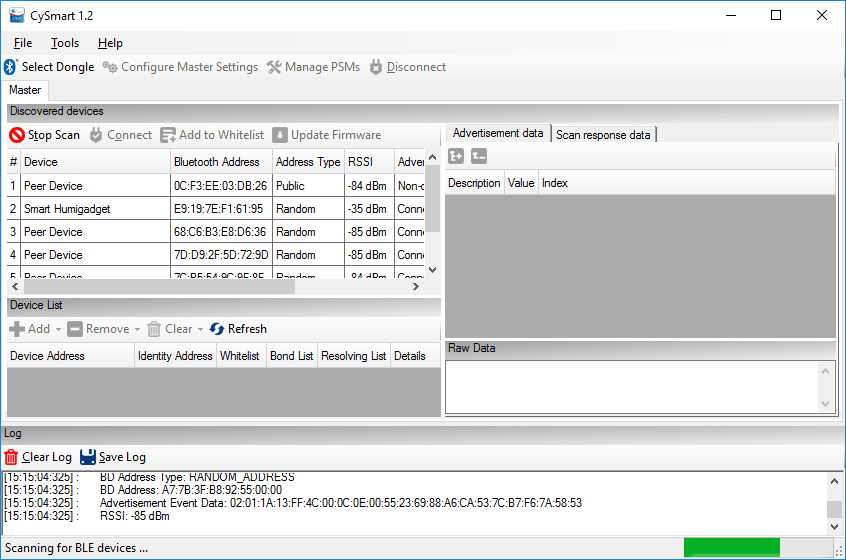Sort by RSSI column header
This screenshot has height=560, width=846.
(369, 162)
